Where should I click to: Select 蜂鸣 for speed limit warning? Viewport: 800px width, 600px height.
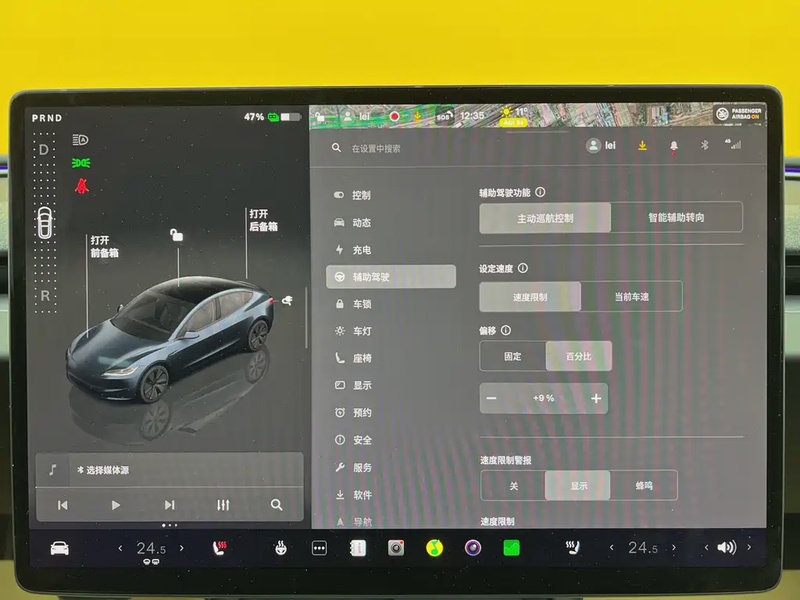[x=644, y=485]
